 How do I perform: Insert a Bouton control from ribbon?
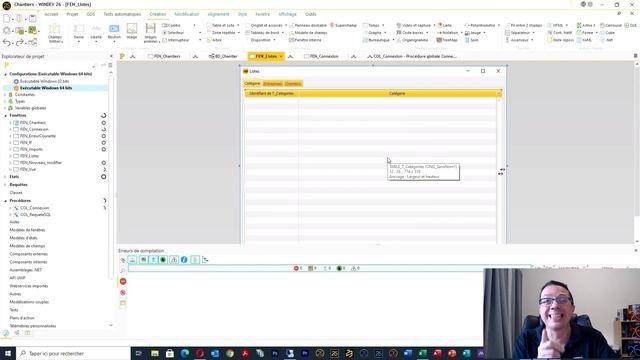coord(114,32)
